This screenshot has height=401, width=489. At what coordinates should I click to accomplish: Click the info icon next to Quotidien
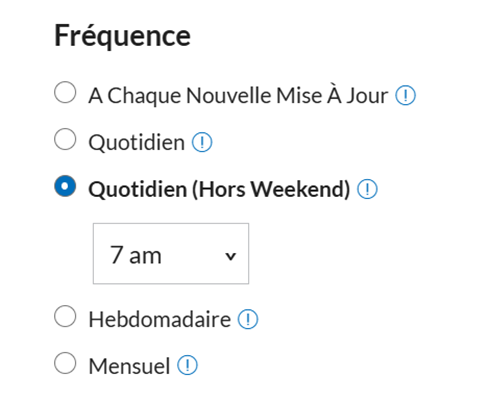[x=202, y=142]
